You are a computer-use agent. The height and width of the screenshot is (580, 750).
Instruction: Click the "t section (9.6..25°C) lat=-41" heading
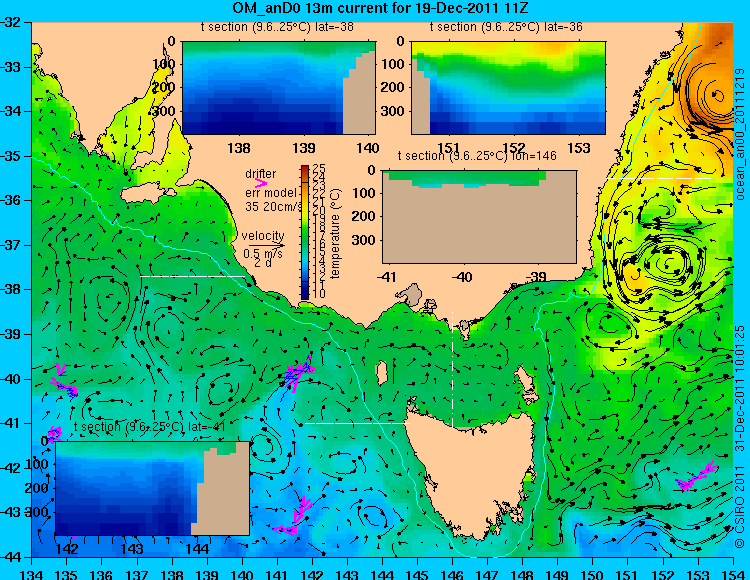[150, 427]
